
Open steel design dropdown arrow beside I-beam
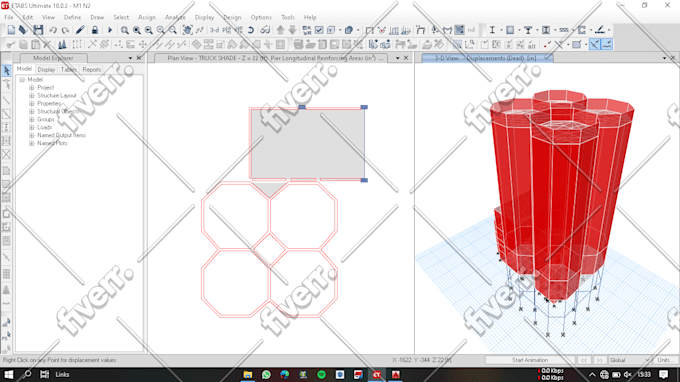point(501,30)
